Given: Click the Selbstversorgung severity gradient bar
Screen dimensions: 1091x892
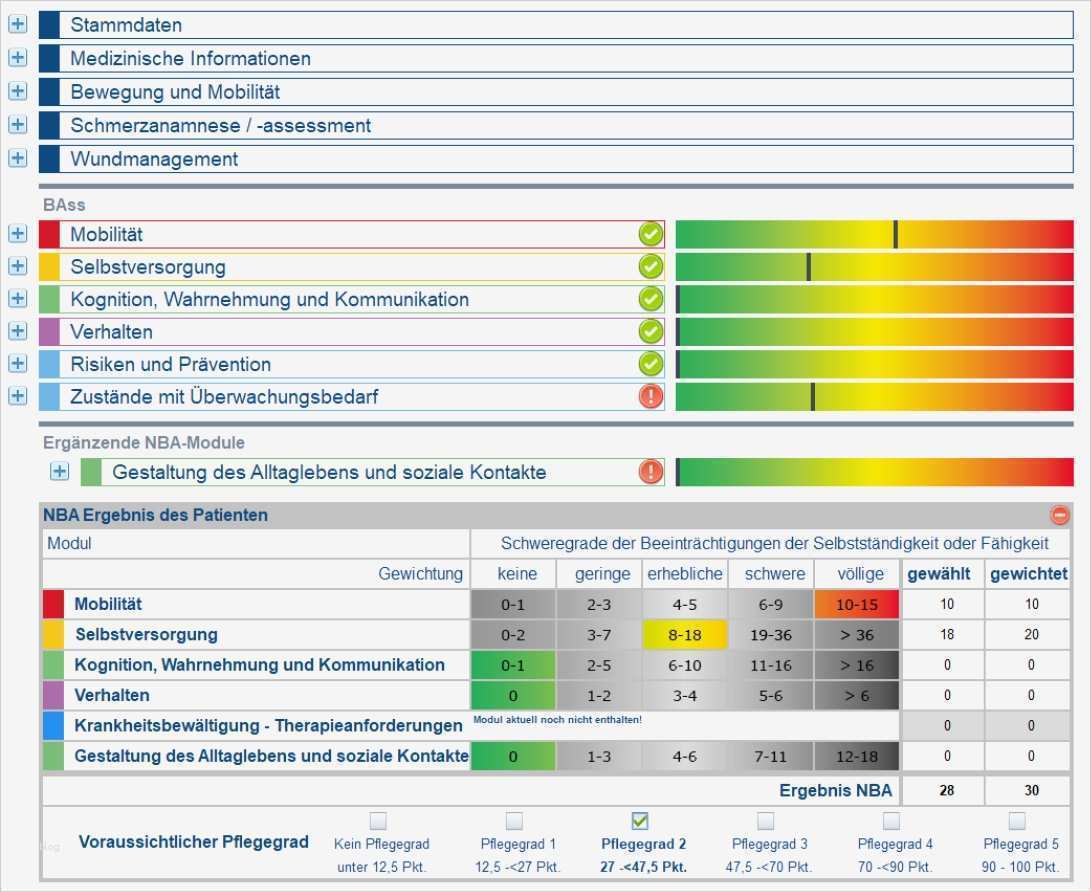Looking at the screenshot, I should coord(874,266).
